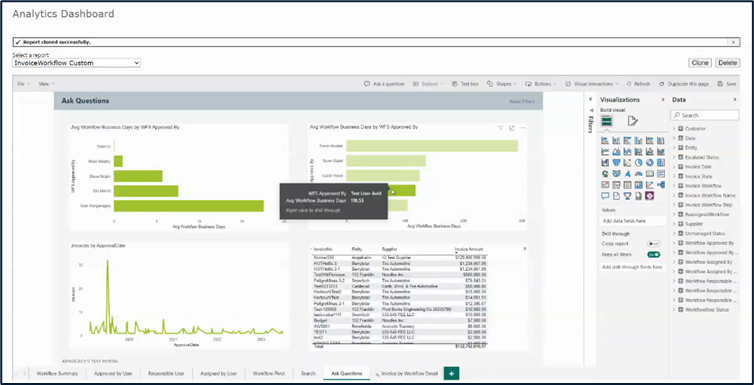754x385 pixels.
Task: Open the Explore dropdown in toolbar
Action: pos(427,84)
